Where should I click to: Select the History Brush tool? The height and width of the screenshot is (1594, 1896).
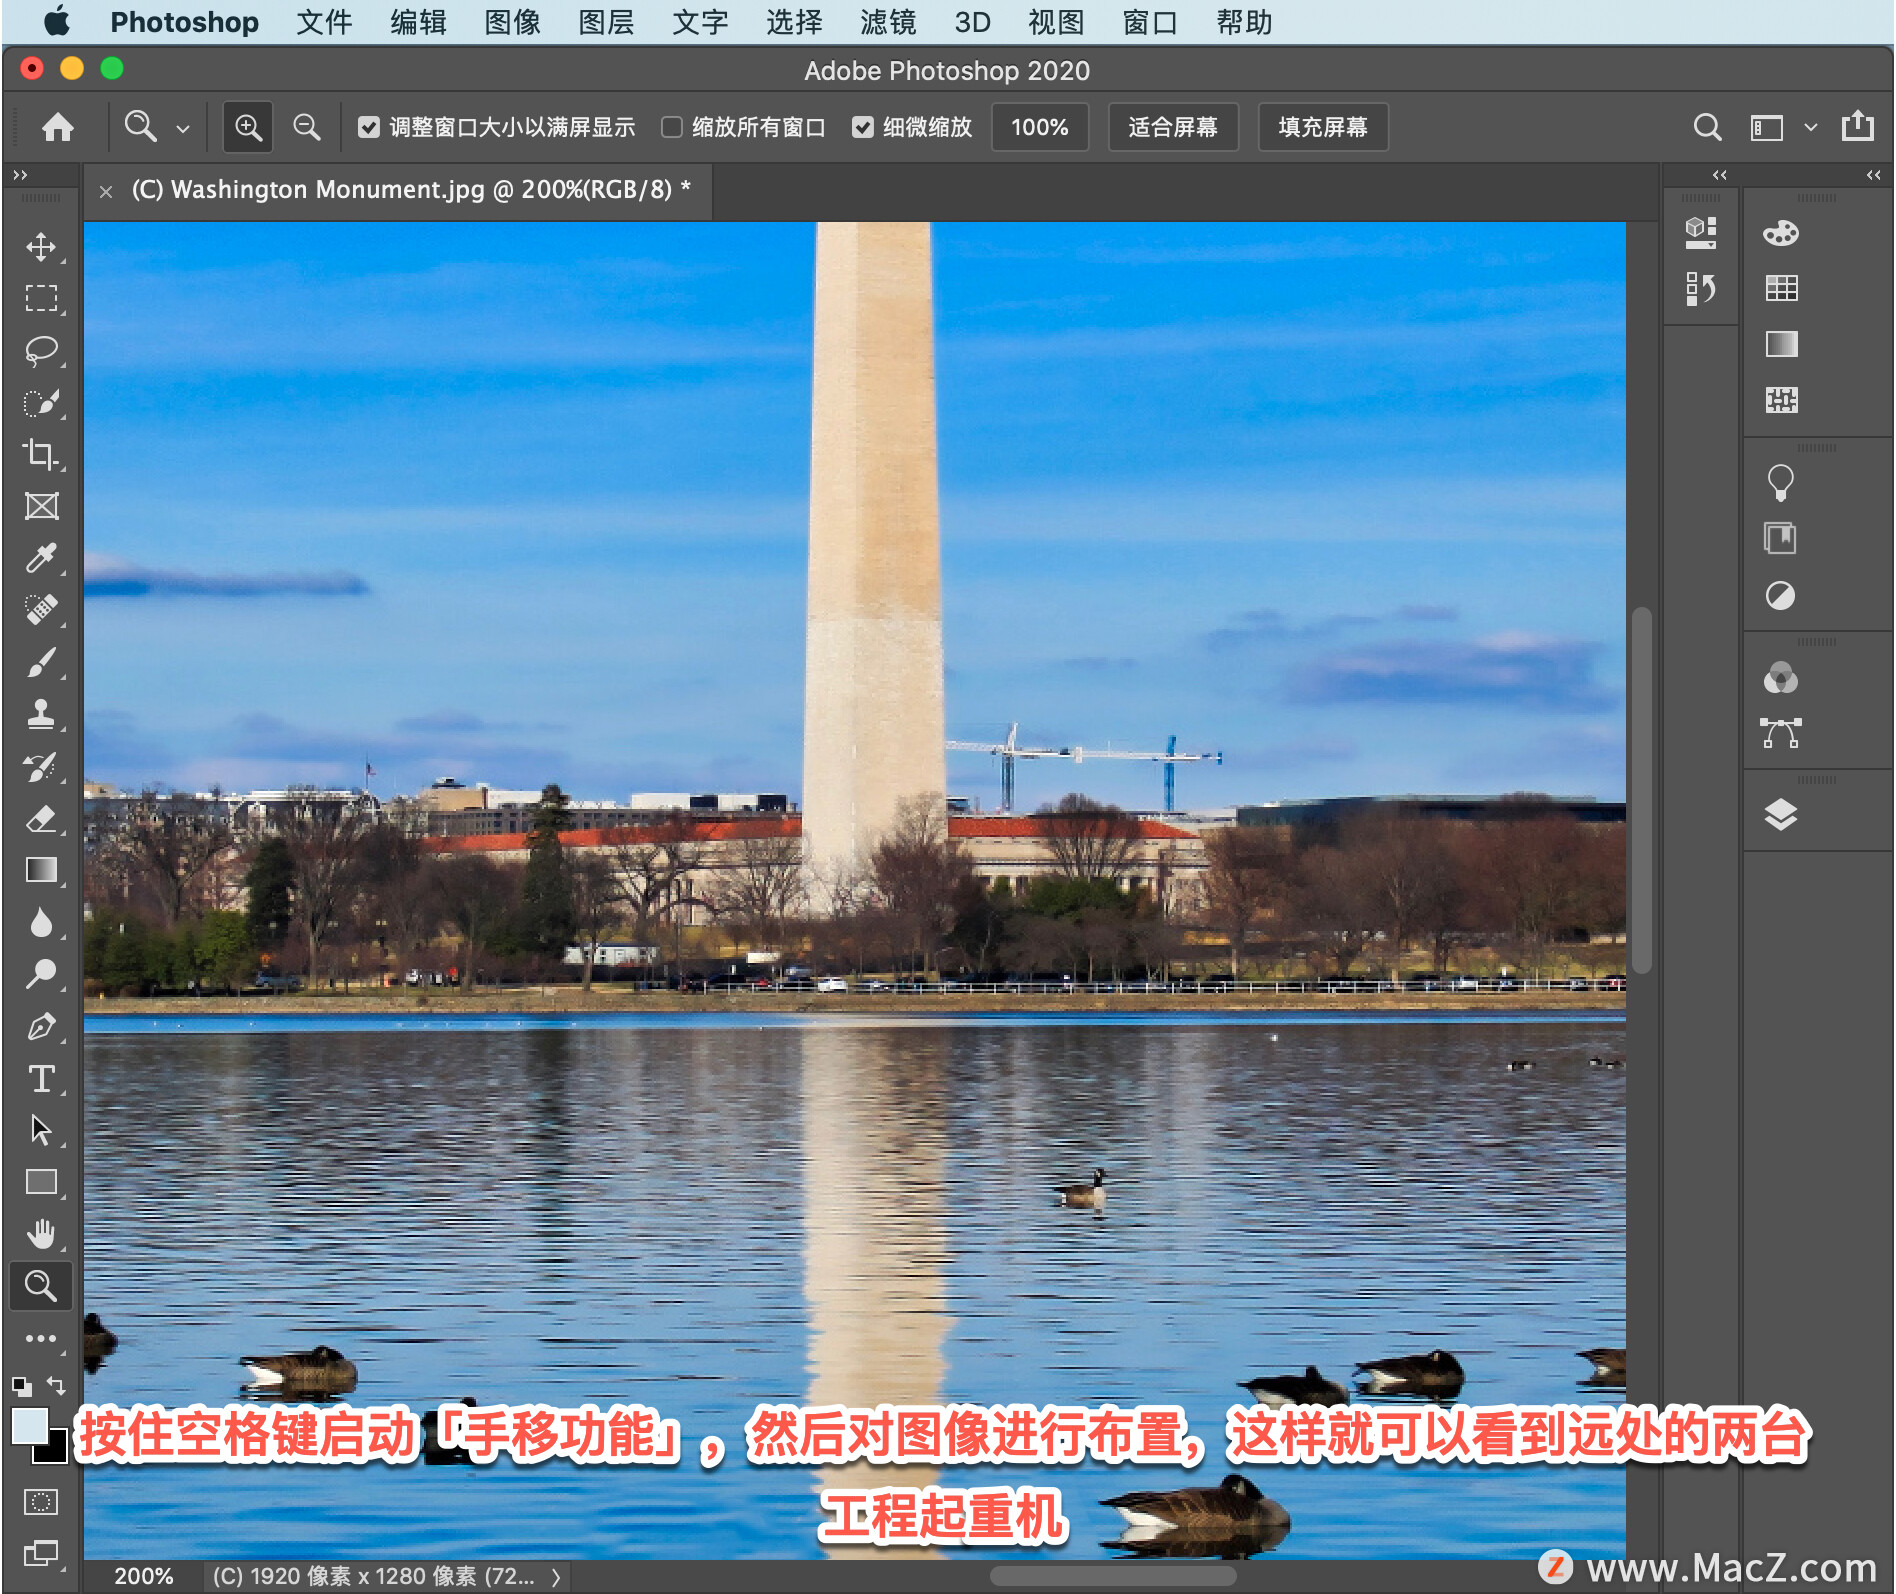(41, 766)
